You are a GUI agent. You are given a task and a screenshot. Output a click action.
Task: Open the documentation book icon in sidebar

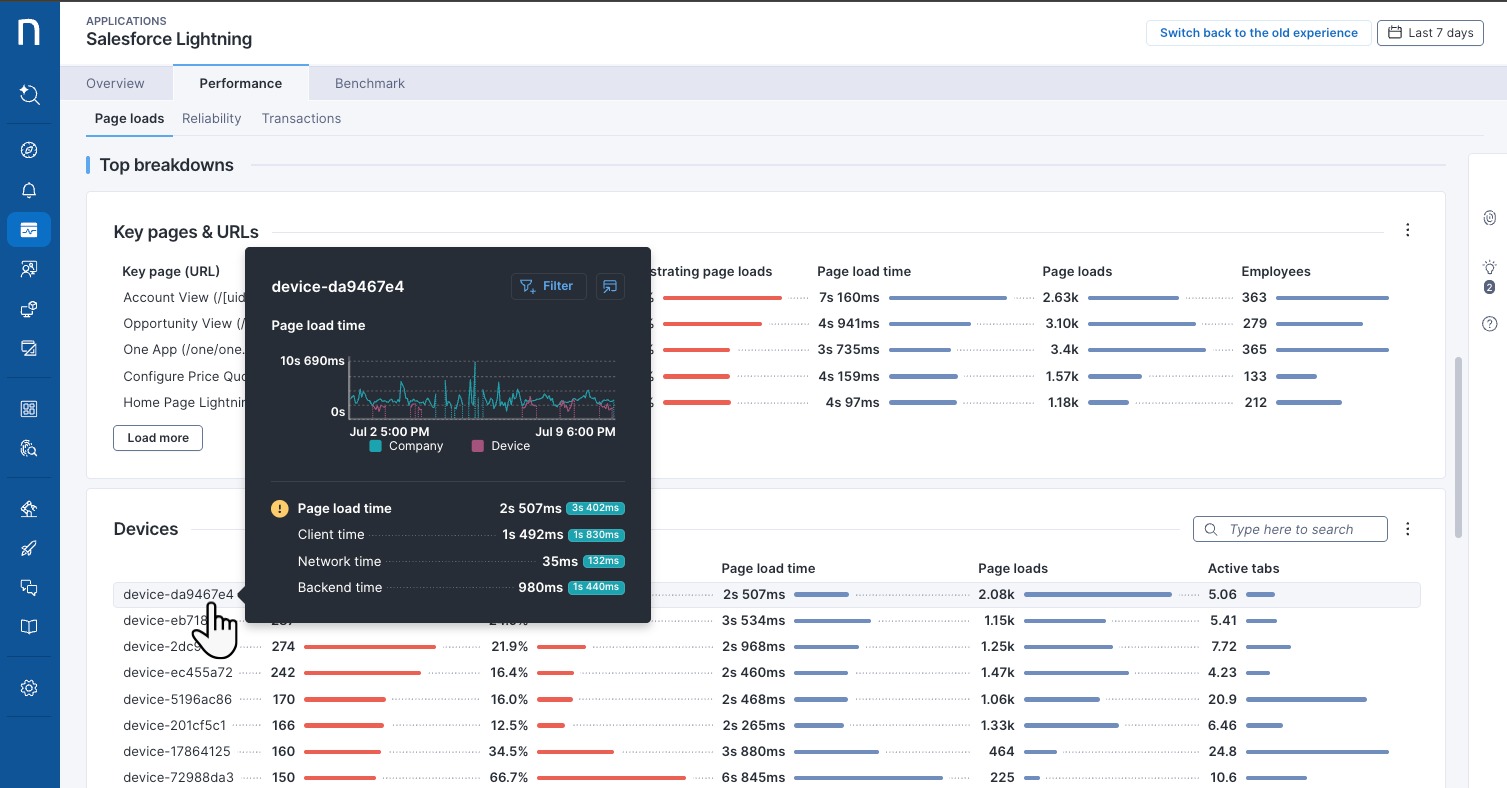point(29,627)
